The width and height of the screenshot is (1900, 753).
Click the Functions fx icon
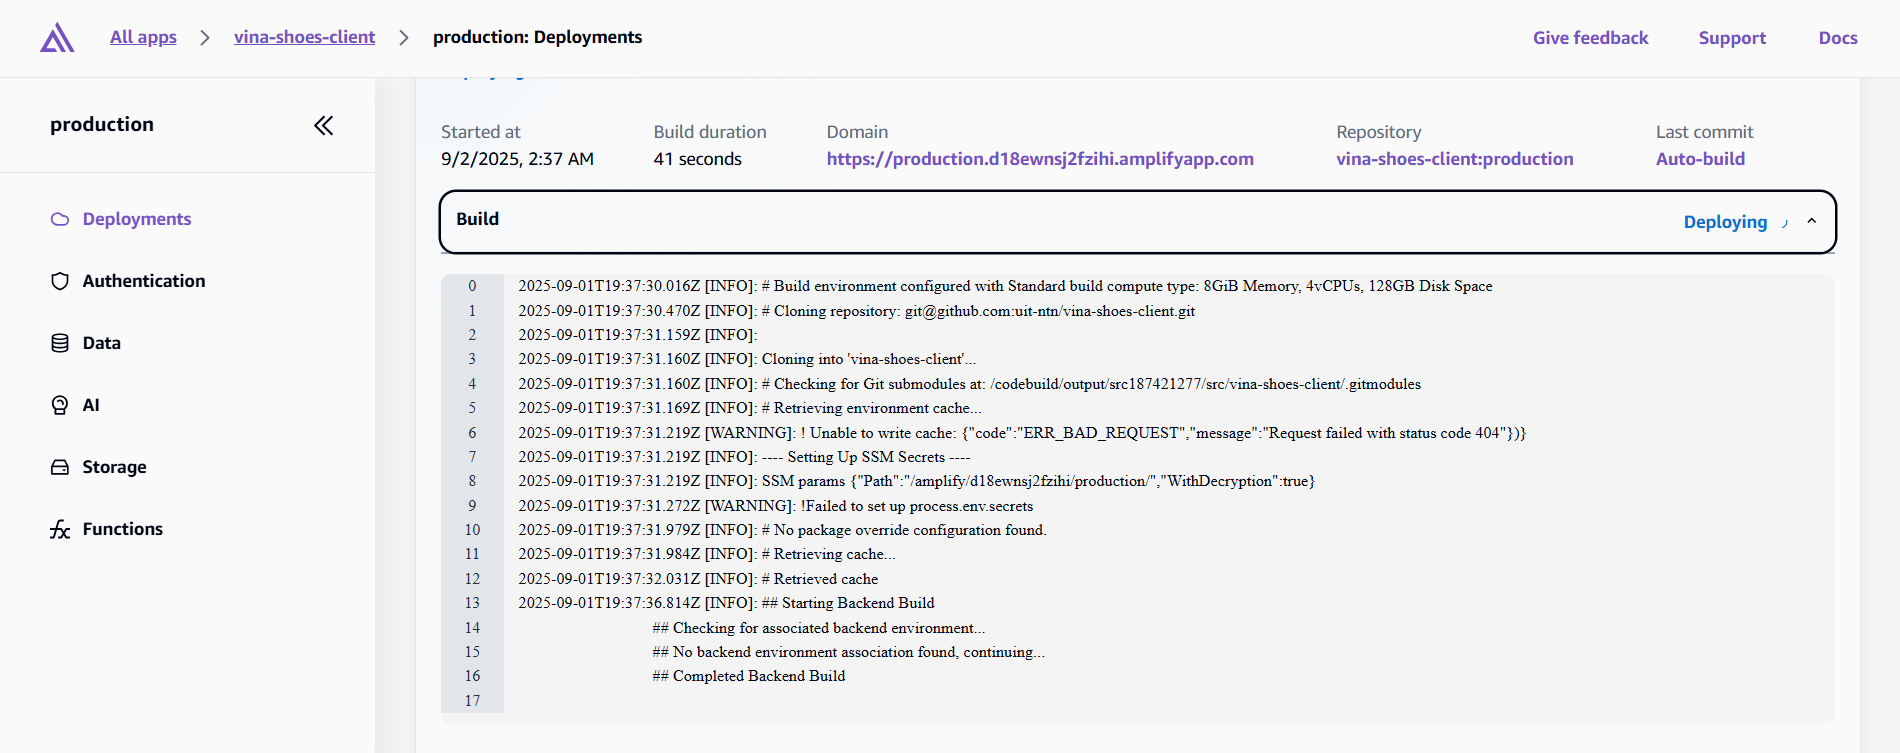[x=60, y=529]
